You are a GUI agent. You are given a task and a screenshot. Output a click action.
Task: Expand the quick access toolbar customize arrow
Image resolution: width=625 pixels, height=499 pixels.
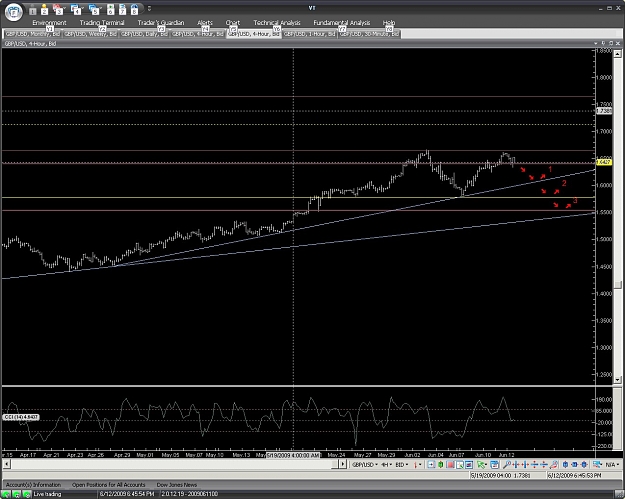[149, 8]
